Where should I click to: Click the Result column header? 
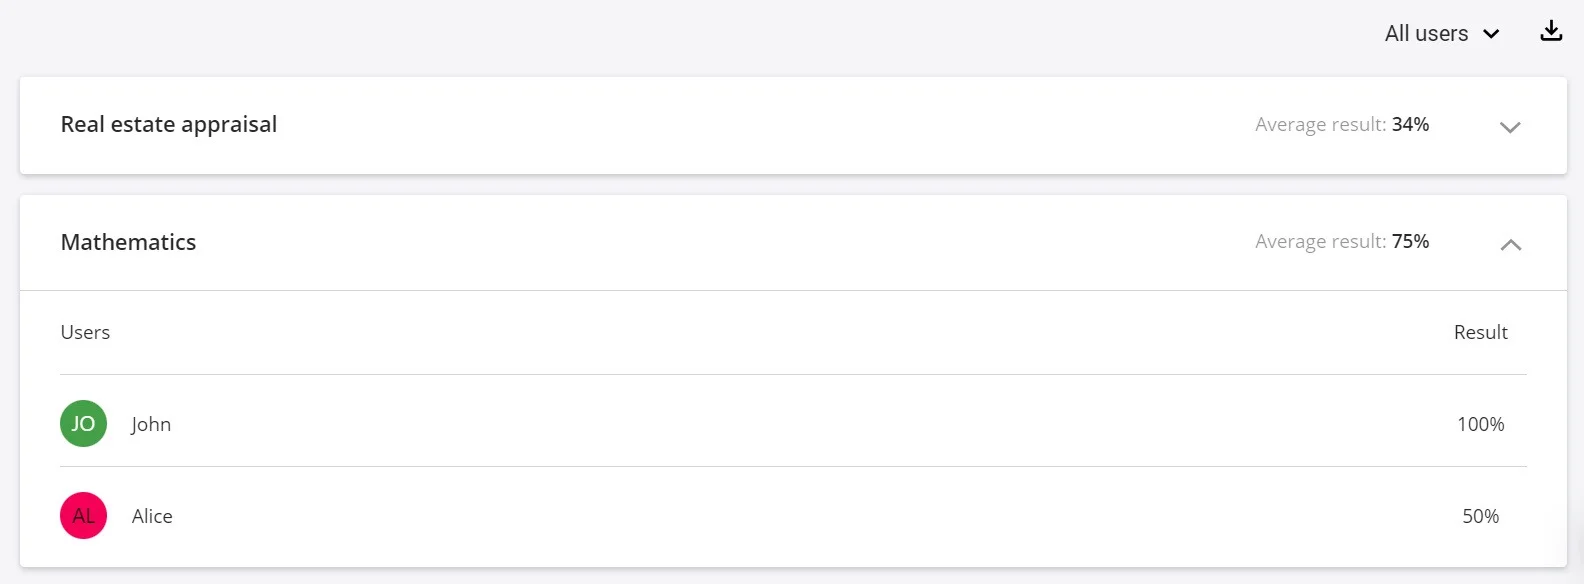[x=1480, y=332]
